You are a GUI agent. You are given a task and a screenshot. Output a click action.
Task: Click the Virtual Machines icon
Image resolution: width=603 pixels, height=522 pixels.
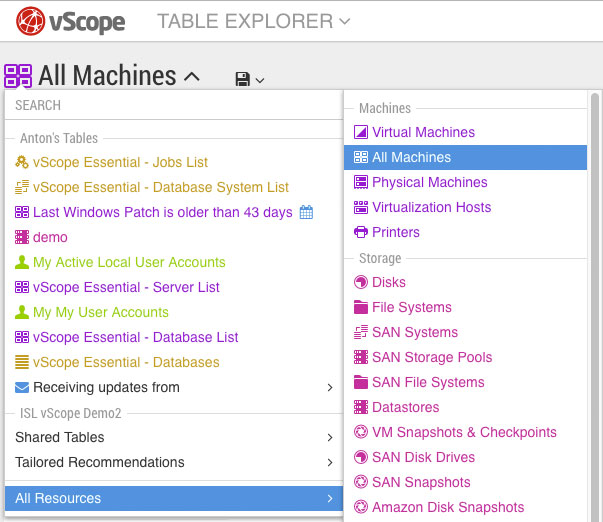(x=361, y=132)
